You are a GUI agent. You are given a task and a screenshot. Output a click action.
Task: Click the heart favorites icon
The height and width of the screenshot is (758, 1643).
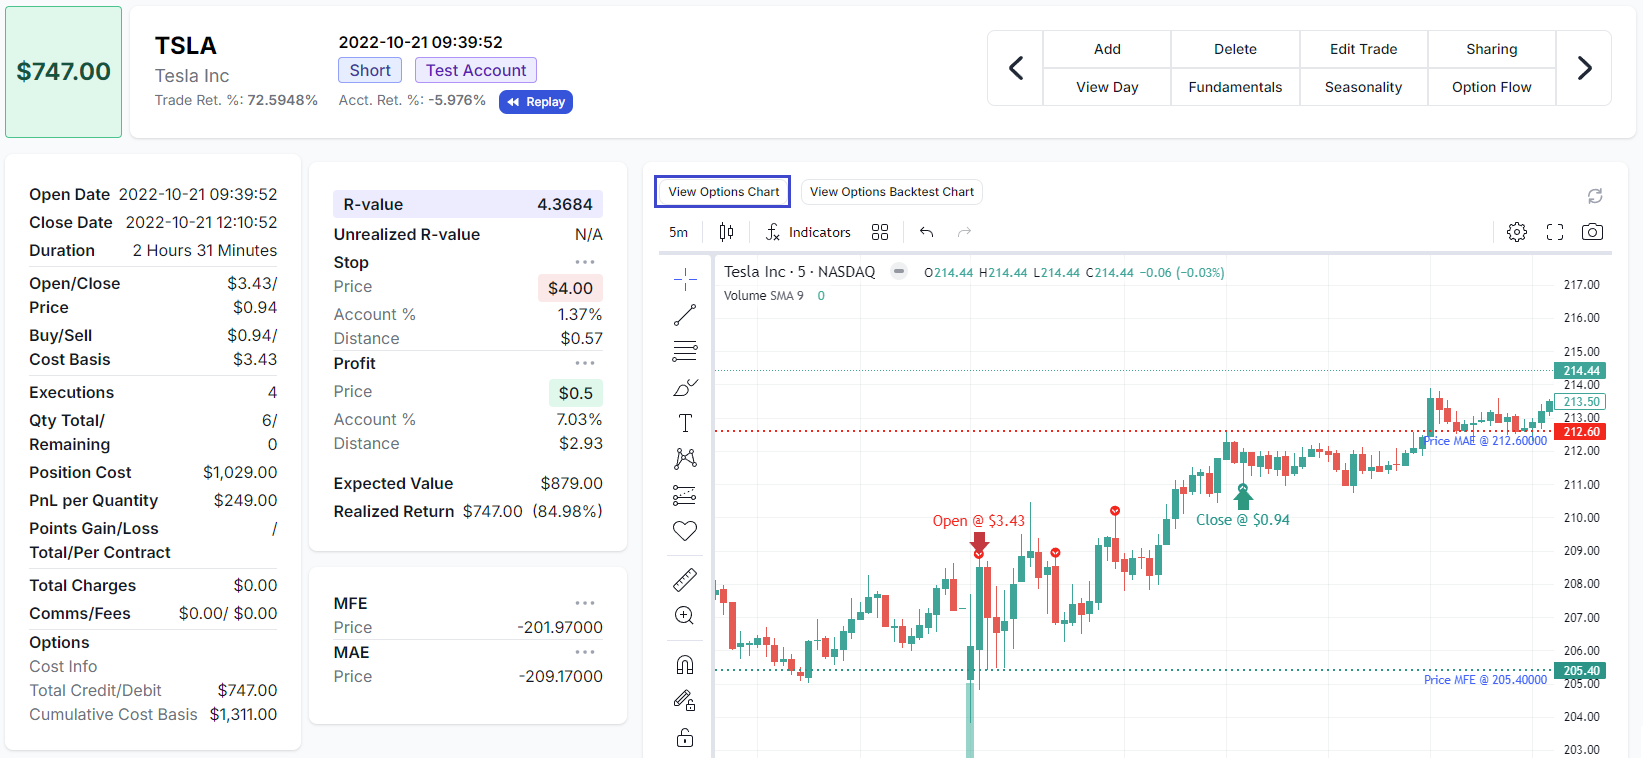point(685,531)
